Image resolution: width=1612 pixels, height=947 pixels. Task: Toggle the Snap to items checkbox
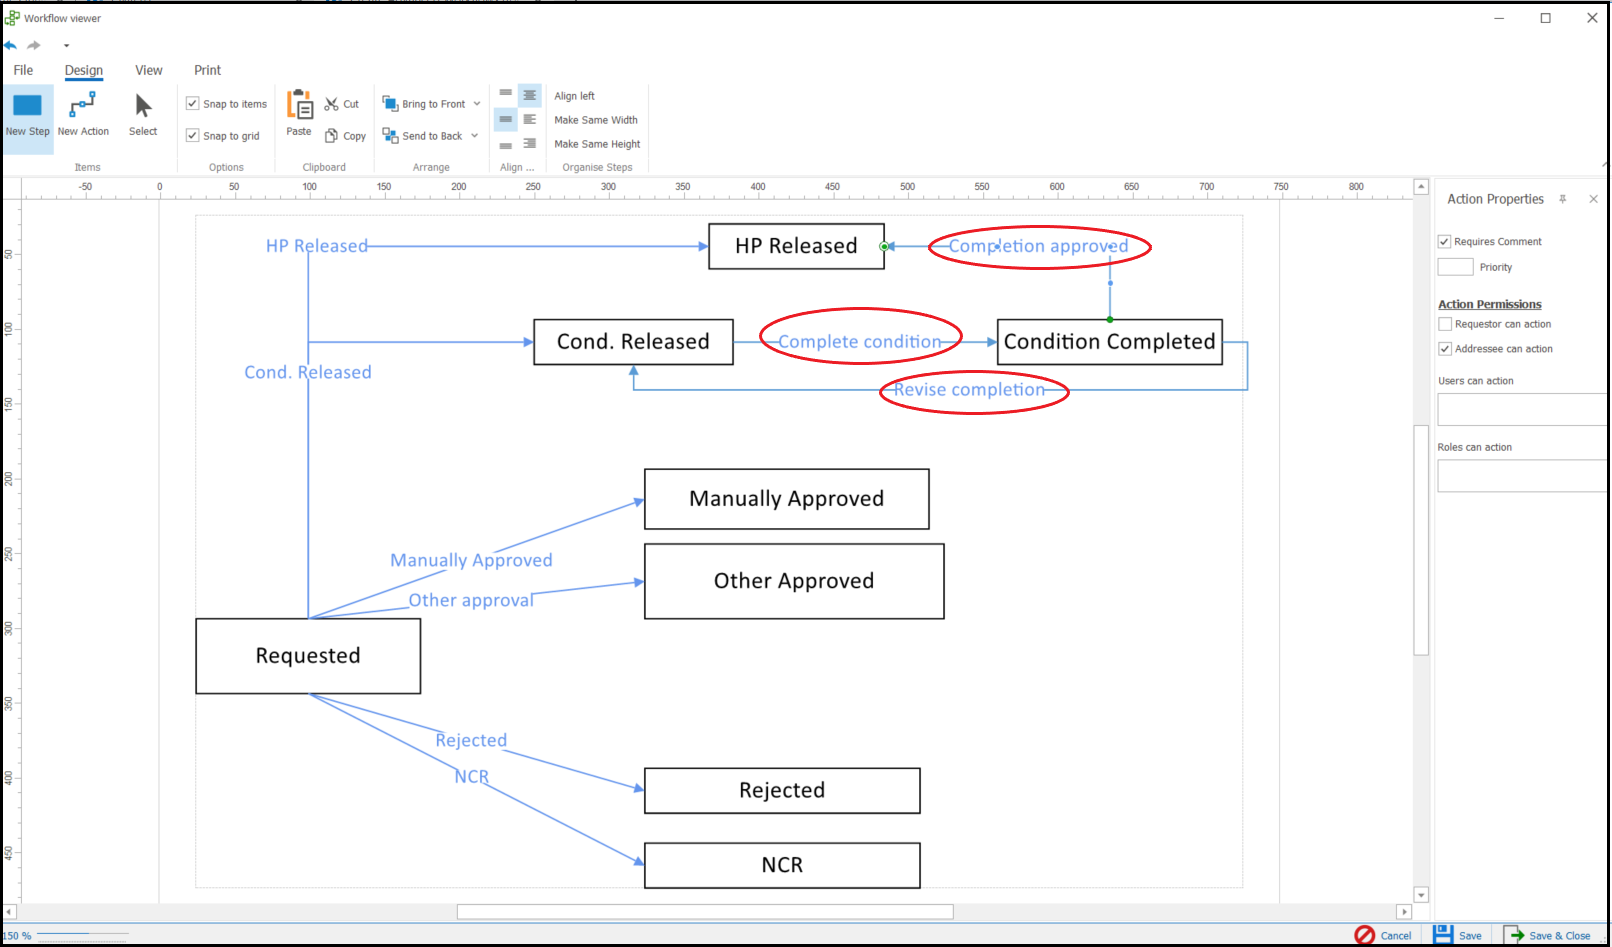(x=193, y=103)
